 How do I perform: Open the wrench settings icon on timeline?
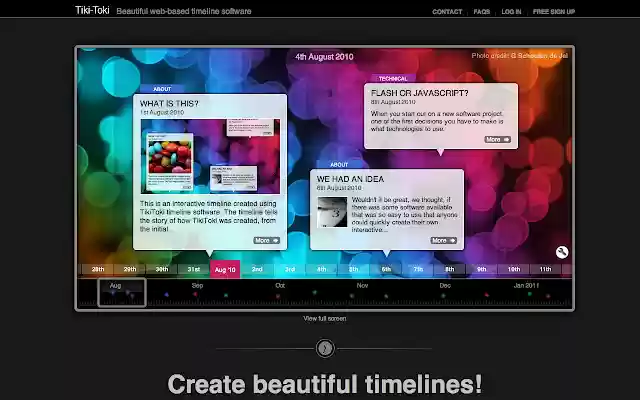[562, 252]
